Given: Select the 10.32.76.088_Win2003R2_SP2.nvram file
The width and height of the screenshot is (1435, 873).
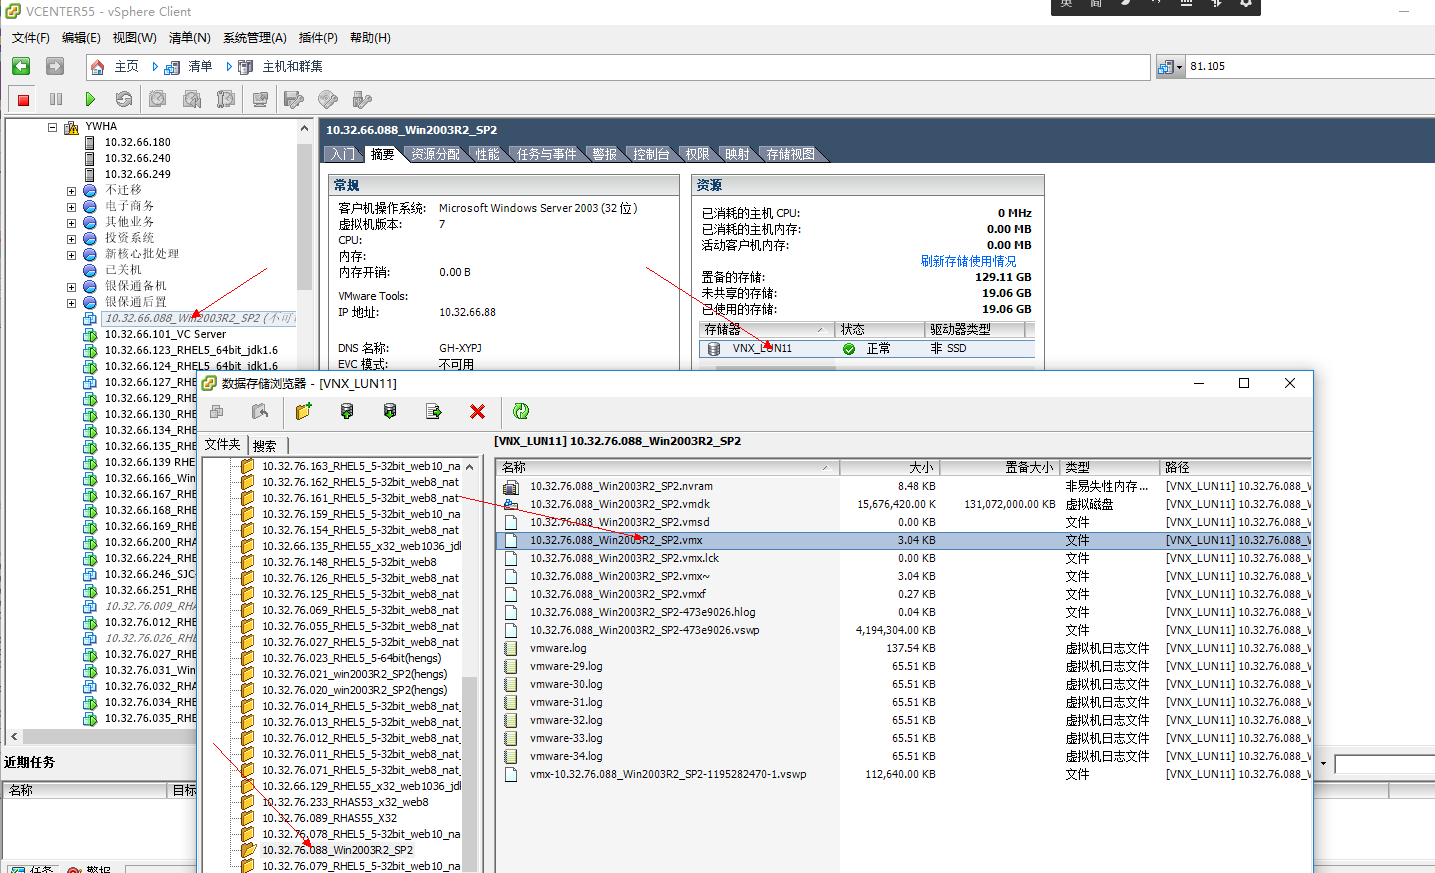Looking at the screenshot, I should [x=621, y=486].
